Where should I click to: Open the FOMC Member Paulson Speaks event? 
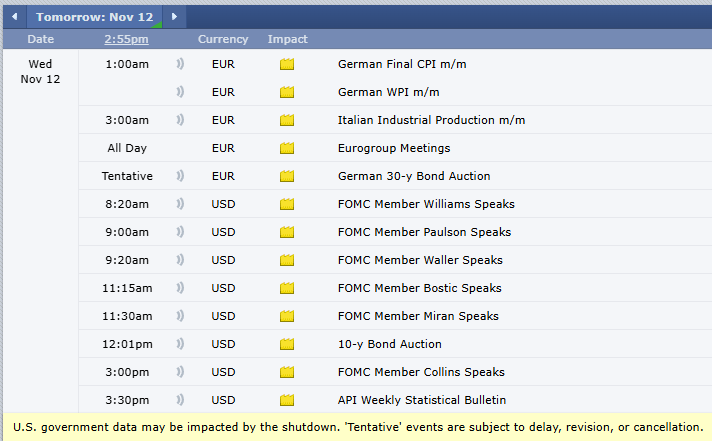click(x=424, y=232)
